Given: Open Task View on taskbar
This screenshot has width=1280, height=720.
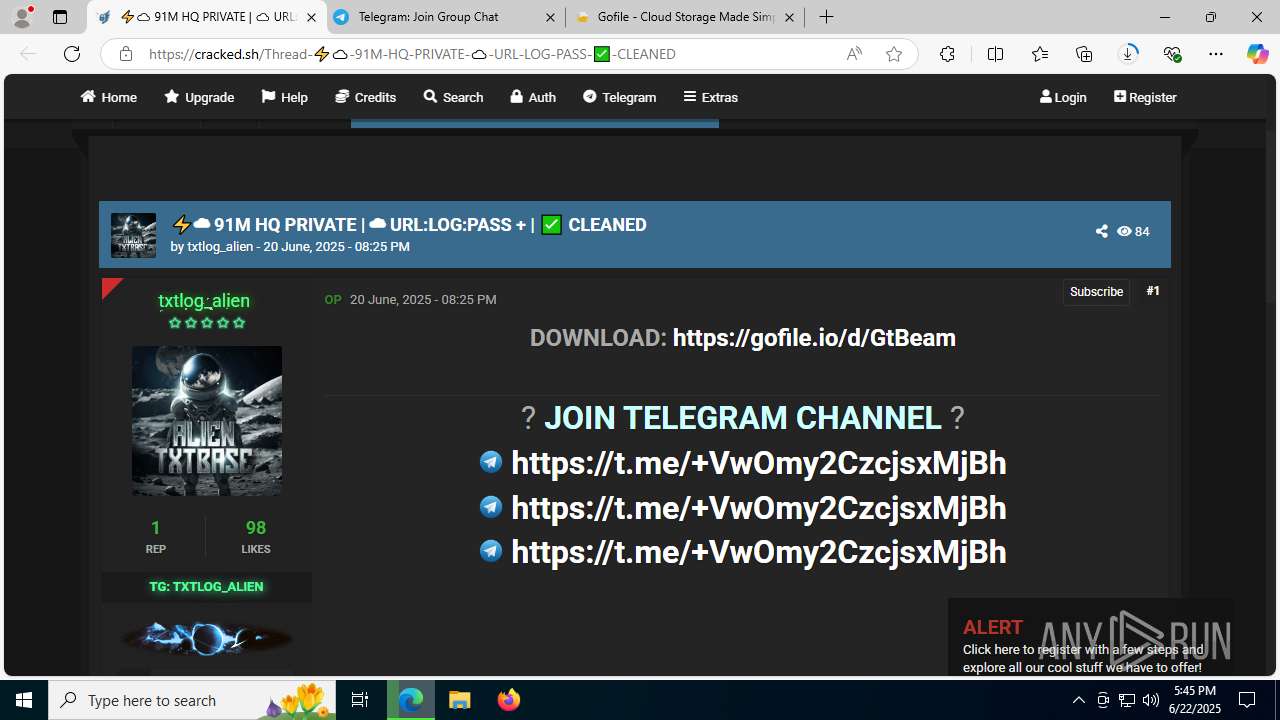Looking at the screenshot, I should click(x=360, y=700).
